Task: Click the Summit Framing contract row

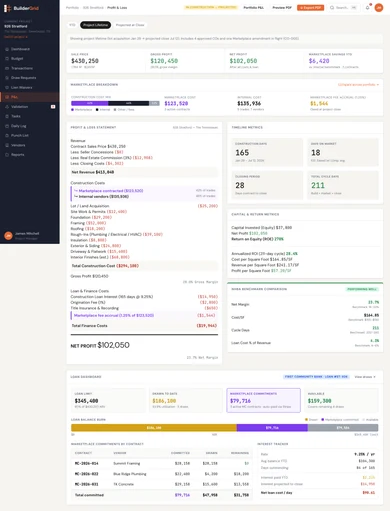Action: click(162, 463)
